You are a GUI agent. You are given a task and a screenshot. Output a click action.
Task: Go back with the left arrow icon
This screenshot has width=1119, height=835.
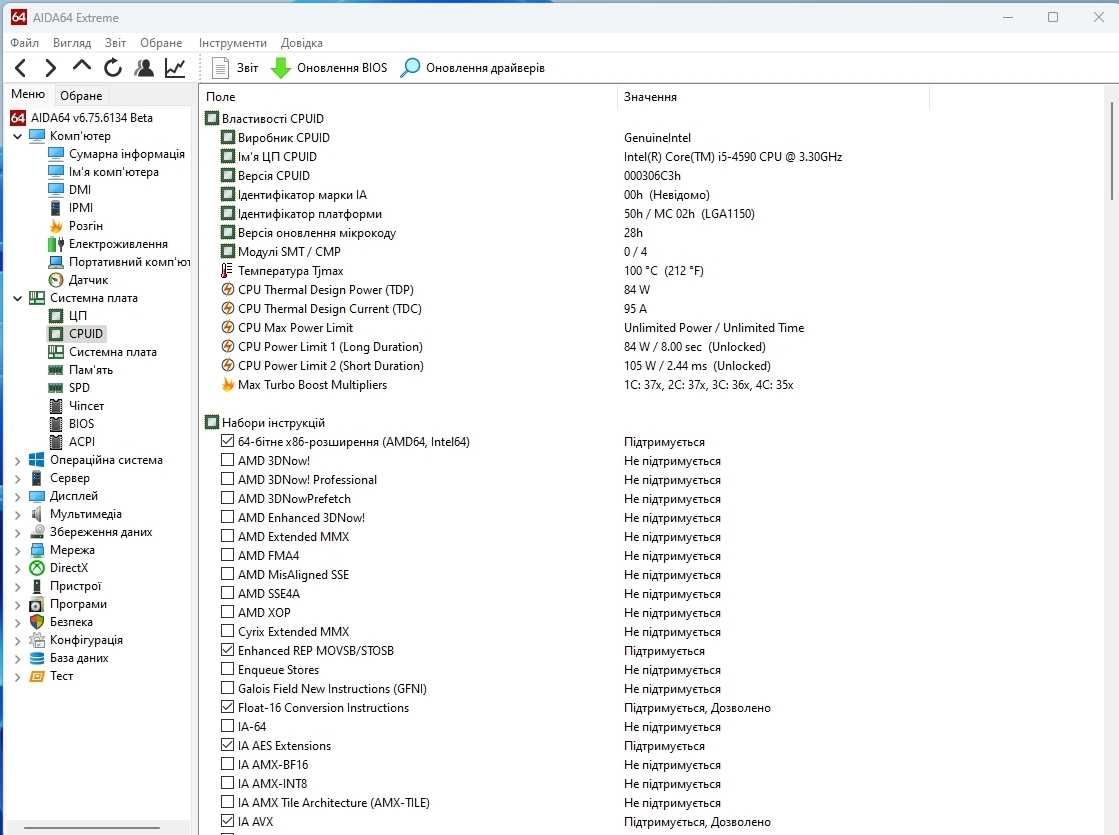[21, 68]
